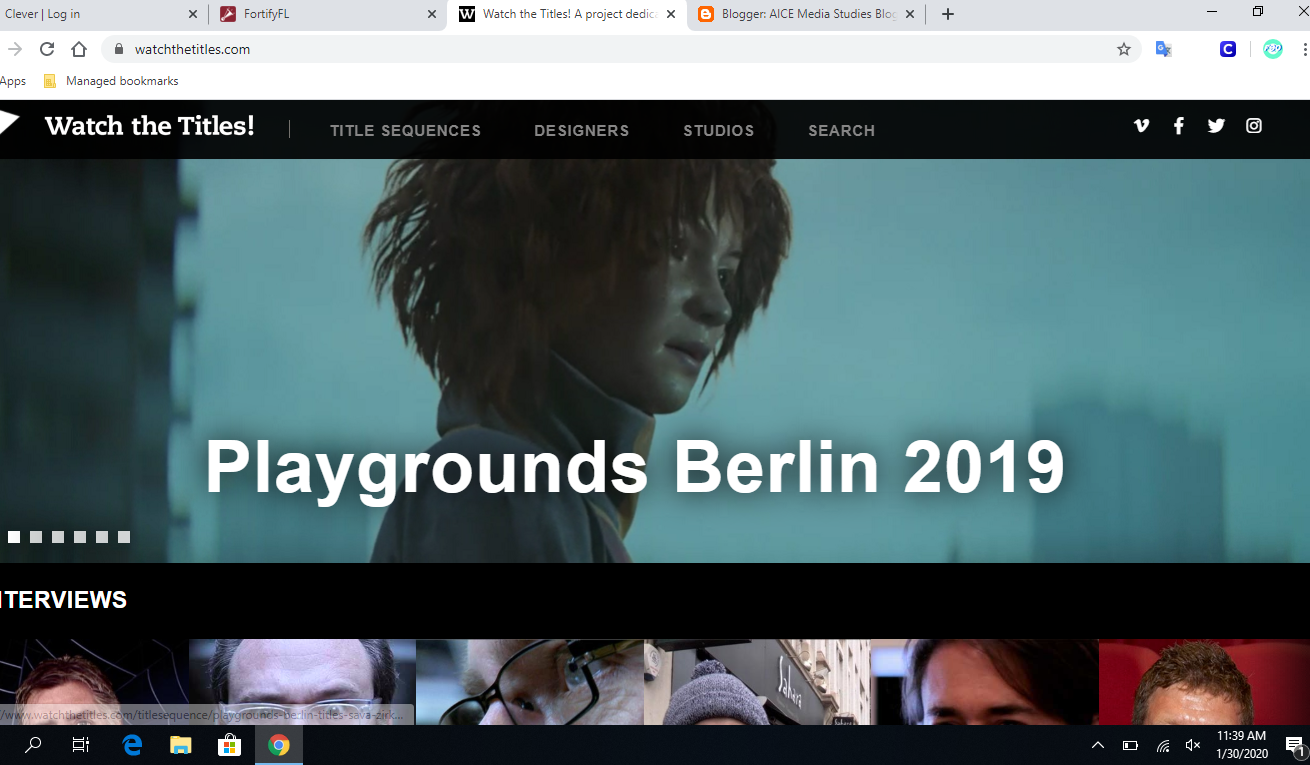
Task: Select the fourth slideshow indicator dot
Action: click(x=80, y=537)
